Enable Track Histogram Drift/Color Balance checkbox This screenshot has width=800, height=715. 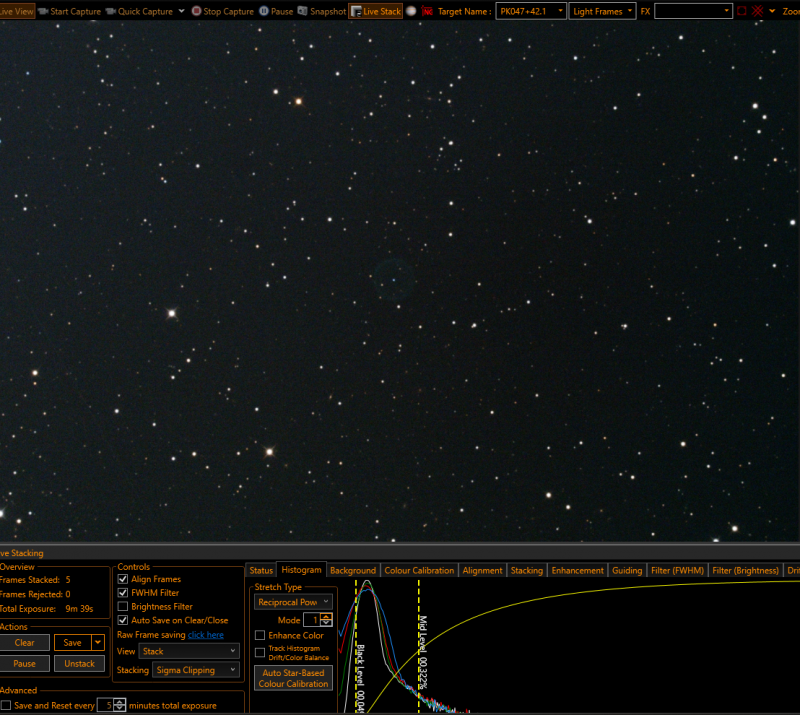click(x=260, y=652)
